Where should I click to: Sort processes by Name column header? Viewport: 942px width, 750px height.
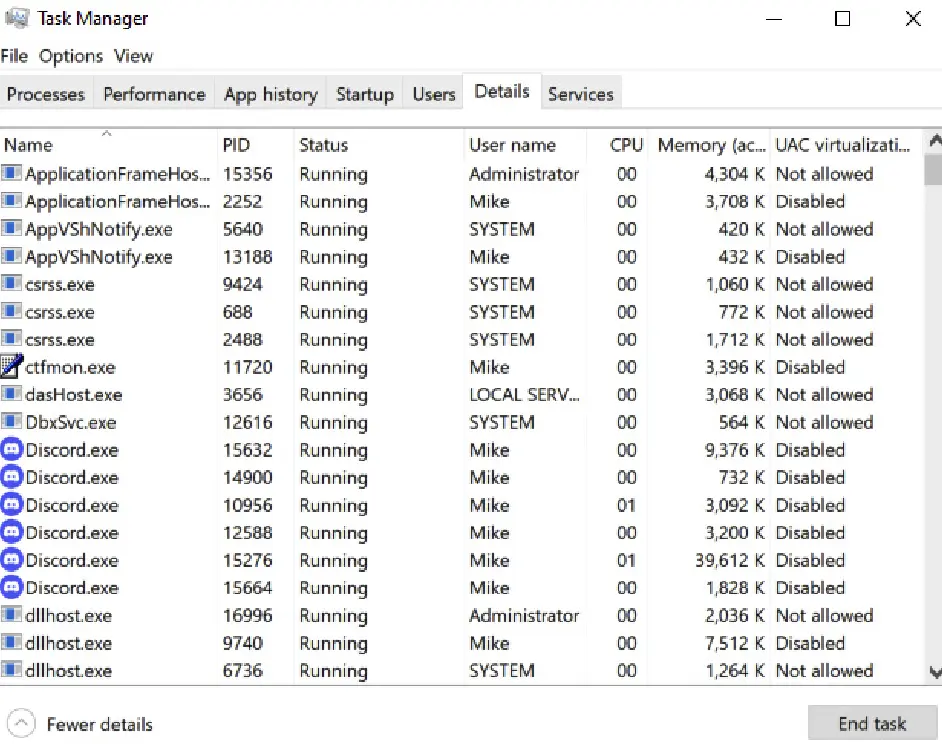click(28, 145)
